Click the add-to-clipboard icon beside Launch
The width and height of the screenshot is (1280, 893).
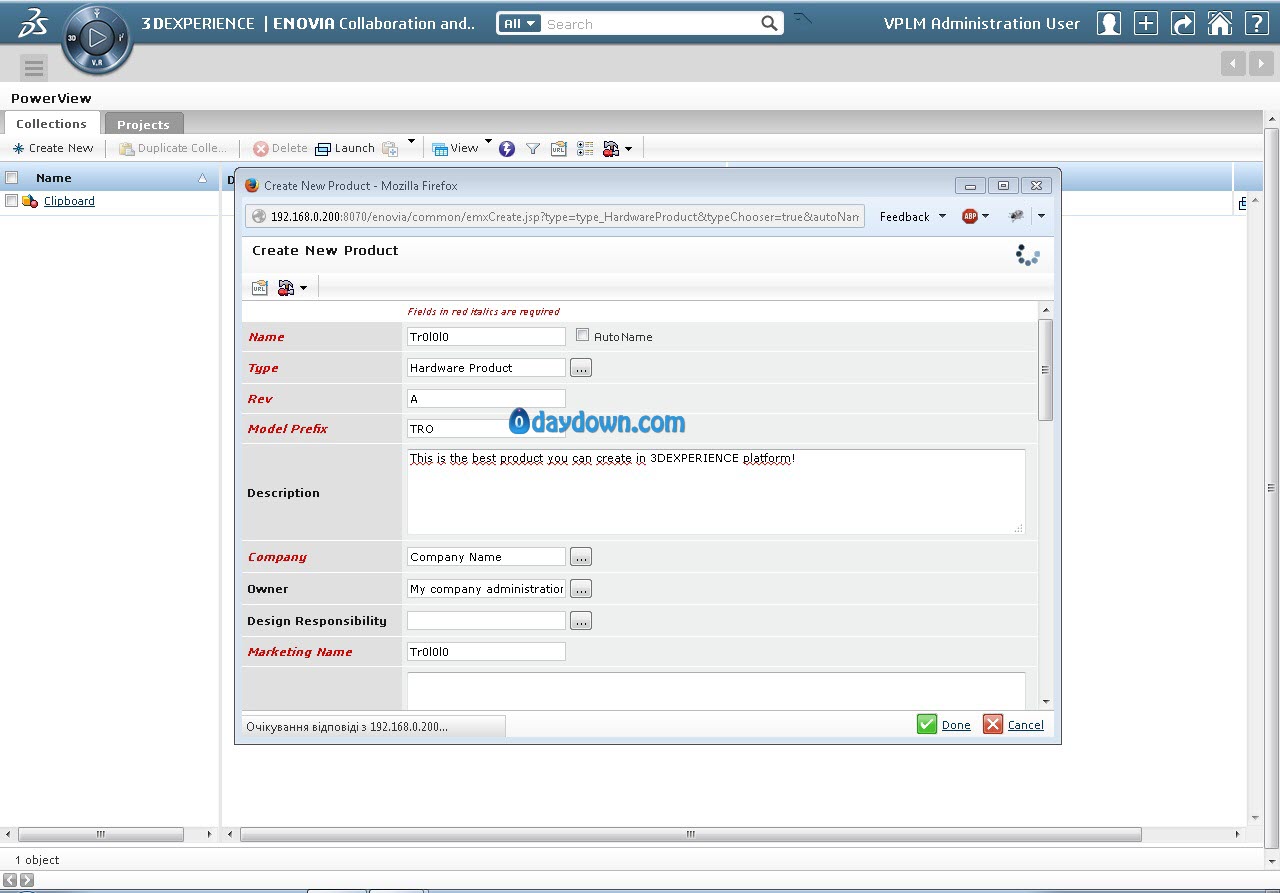(x=390, y=149)
